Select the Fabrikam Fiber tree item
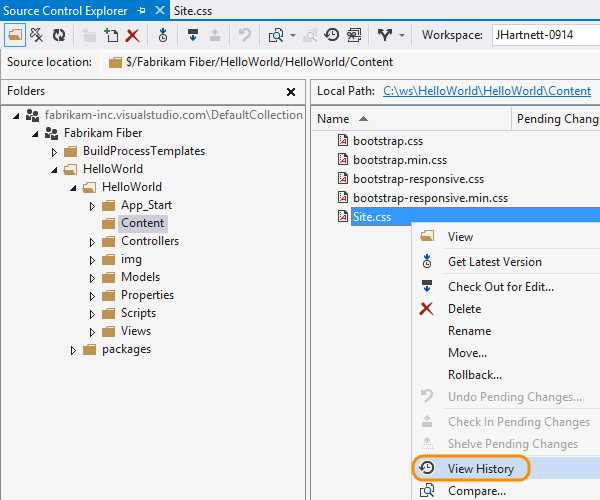This screenshot has height=500, width=600. click(x=103, y=133)
